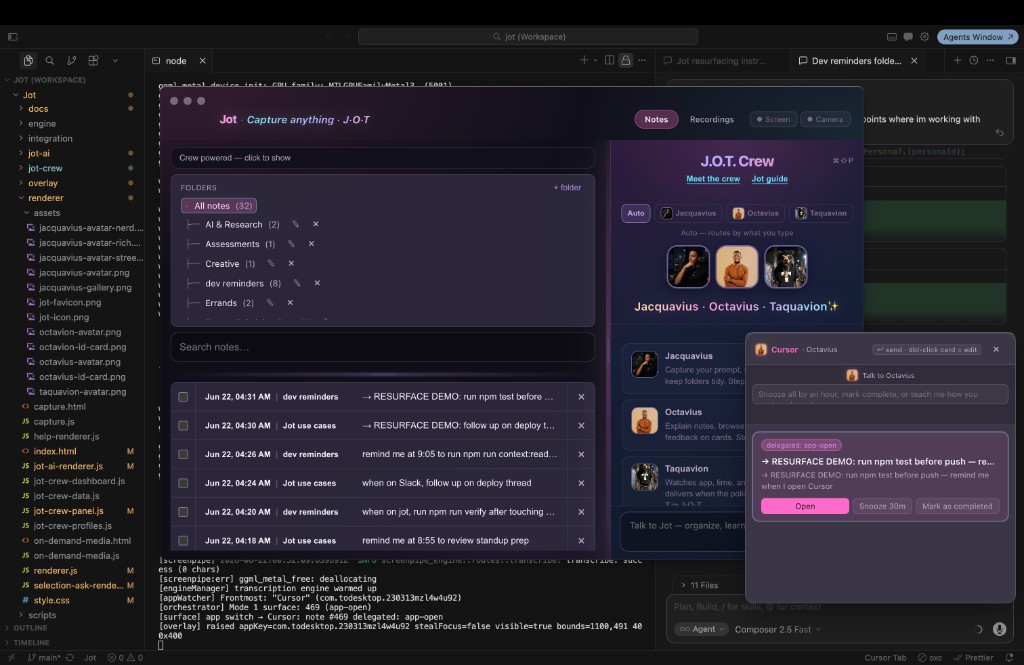Collapse the assets folder in file tree
The height and width of the screenshot is (665, 1024).
(x=46, y=213)
